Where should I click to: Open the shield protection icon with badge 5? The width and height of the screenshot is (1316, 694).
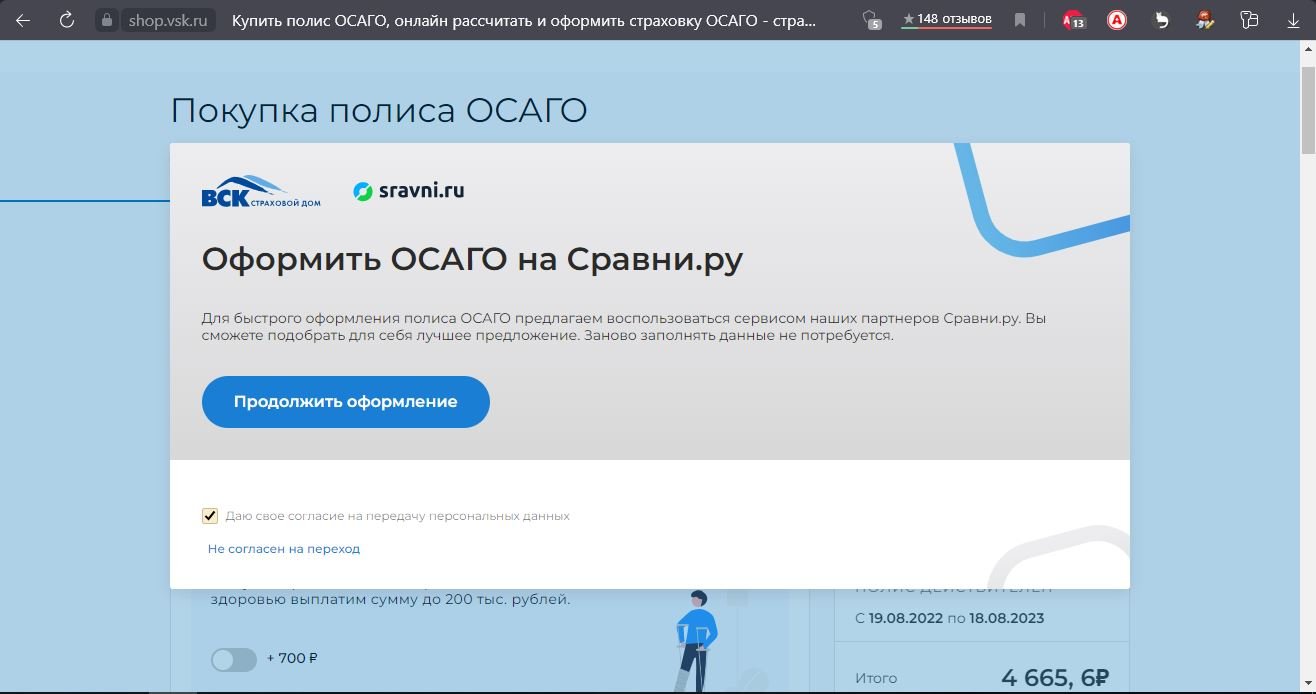coord(871,20)
